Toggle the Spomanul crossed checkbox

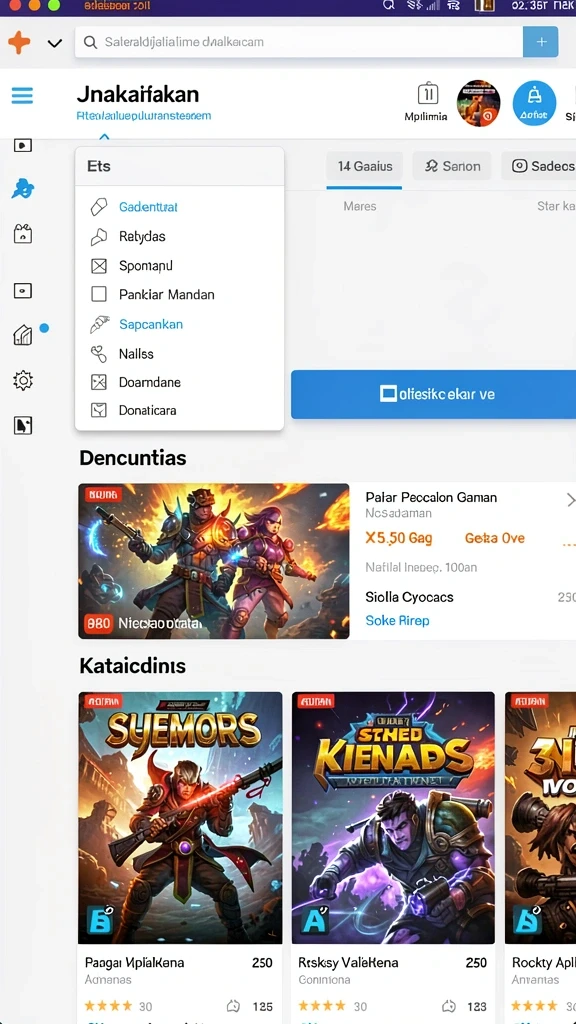tap(99, 266)
